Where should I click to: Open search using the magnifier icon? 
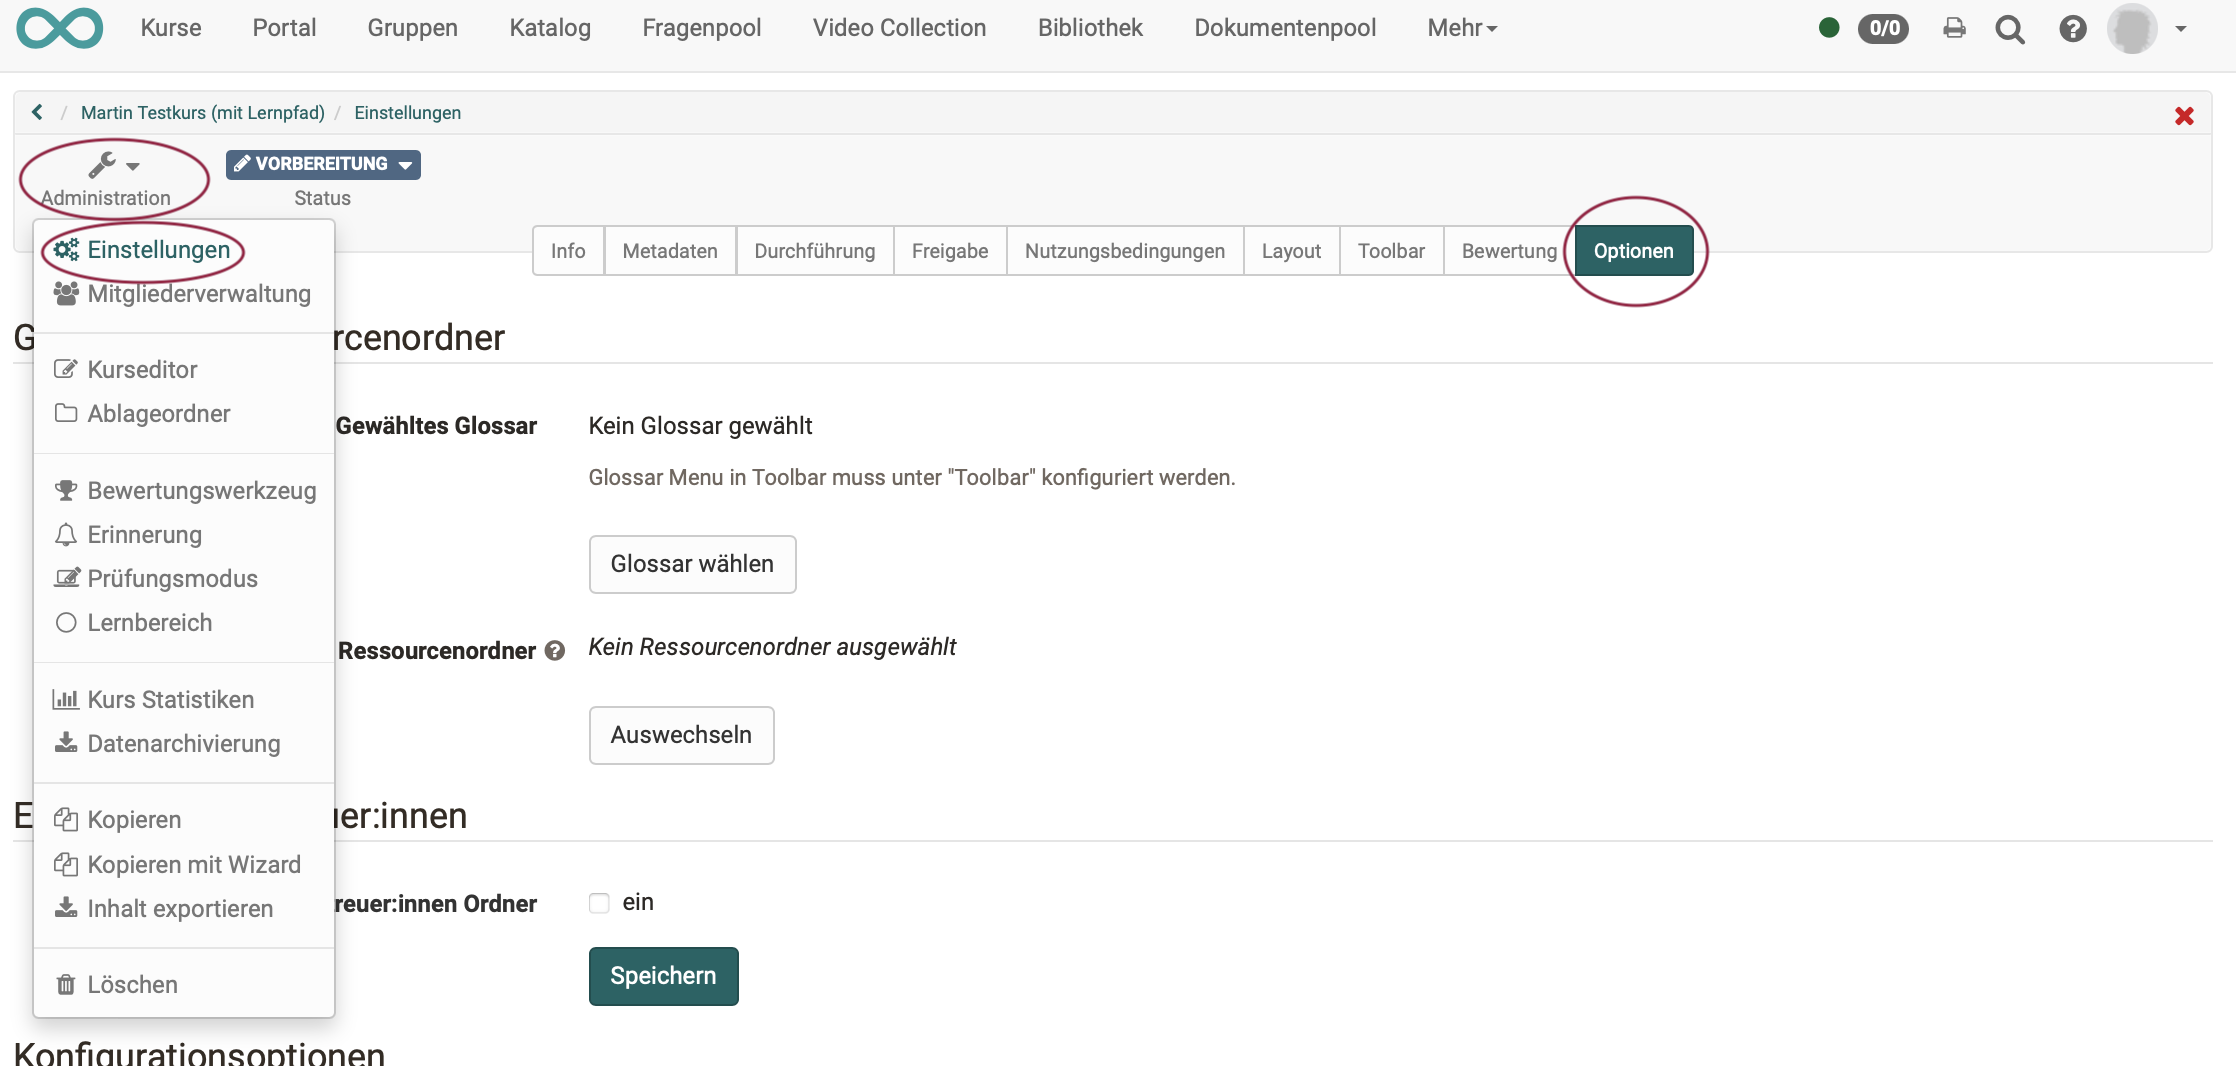click(x=2010, y=28)
